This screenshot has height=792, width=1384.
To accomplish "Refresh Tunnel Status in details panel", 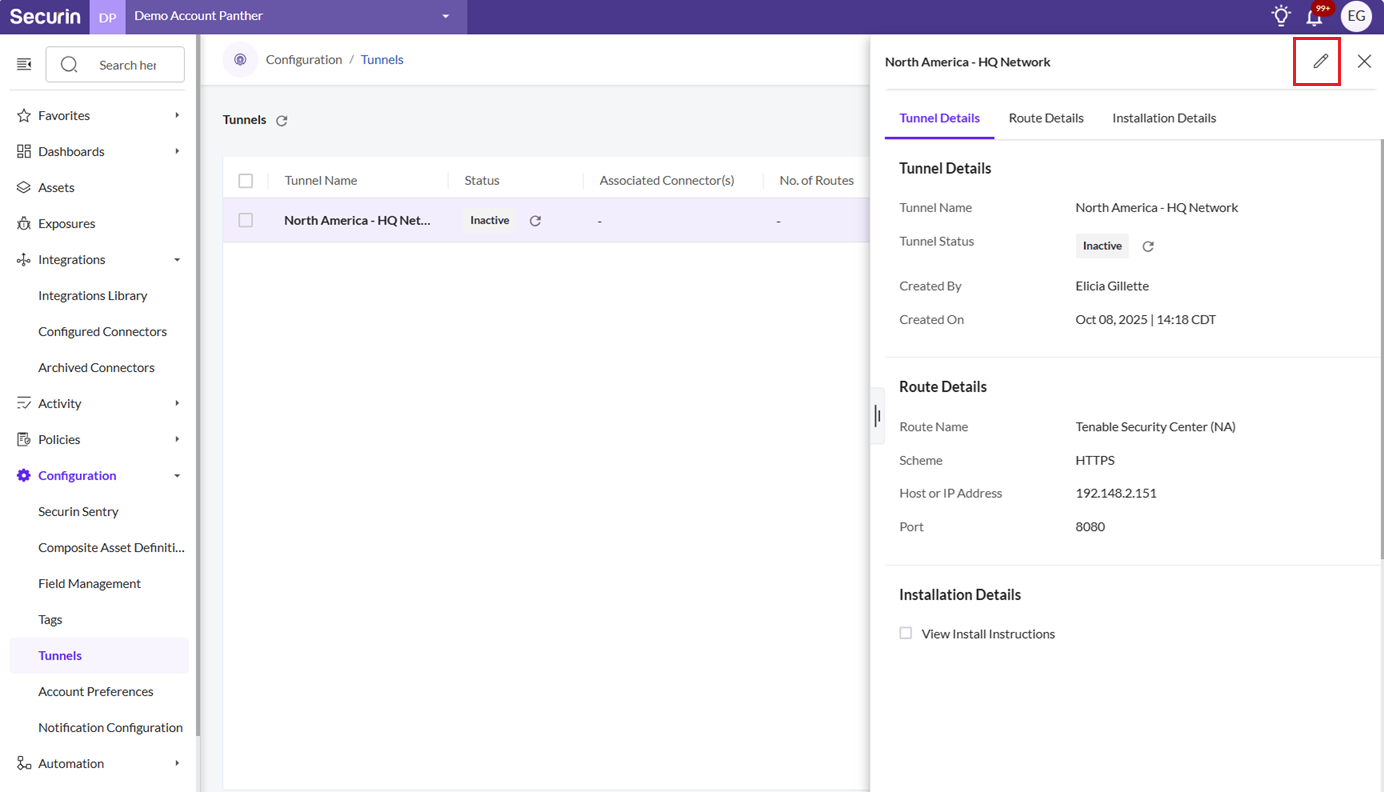I will coord(1148,246).
